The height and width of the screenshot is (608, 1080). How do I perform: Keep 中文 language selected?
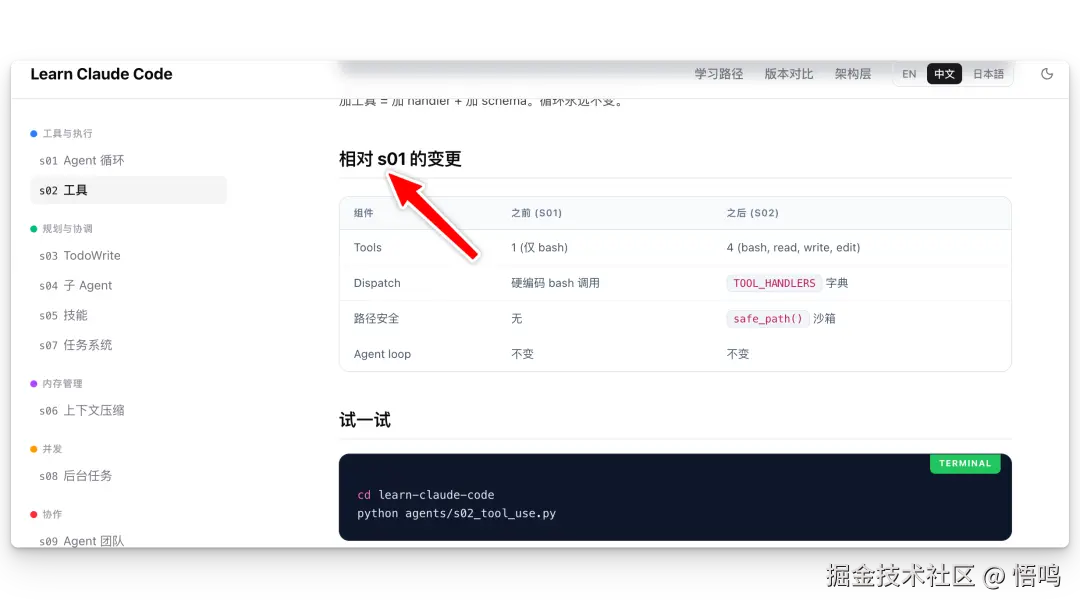944,73
